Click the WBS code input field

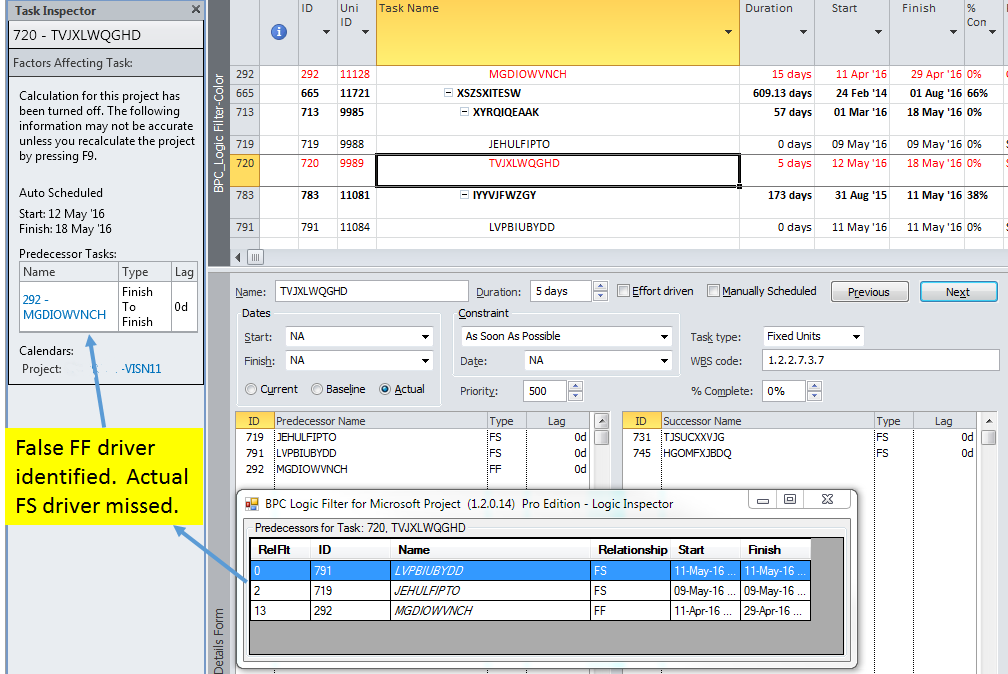[880, 360]
